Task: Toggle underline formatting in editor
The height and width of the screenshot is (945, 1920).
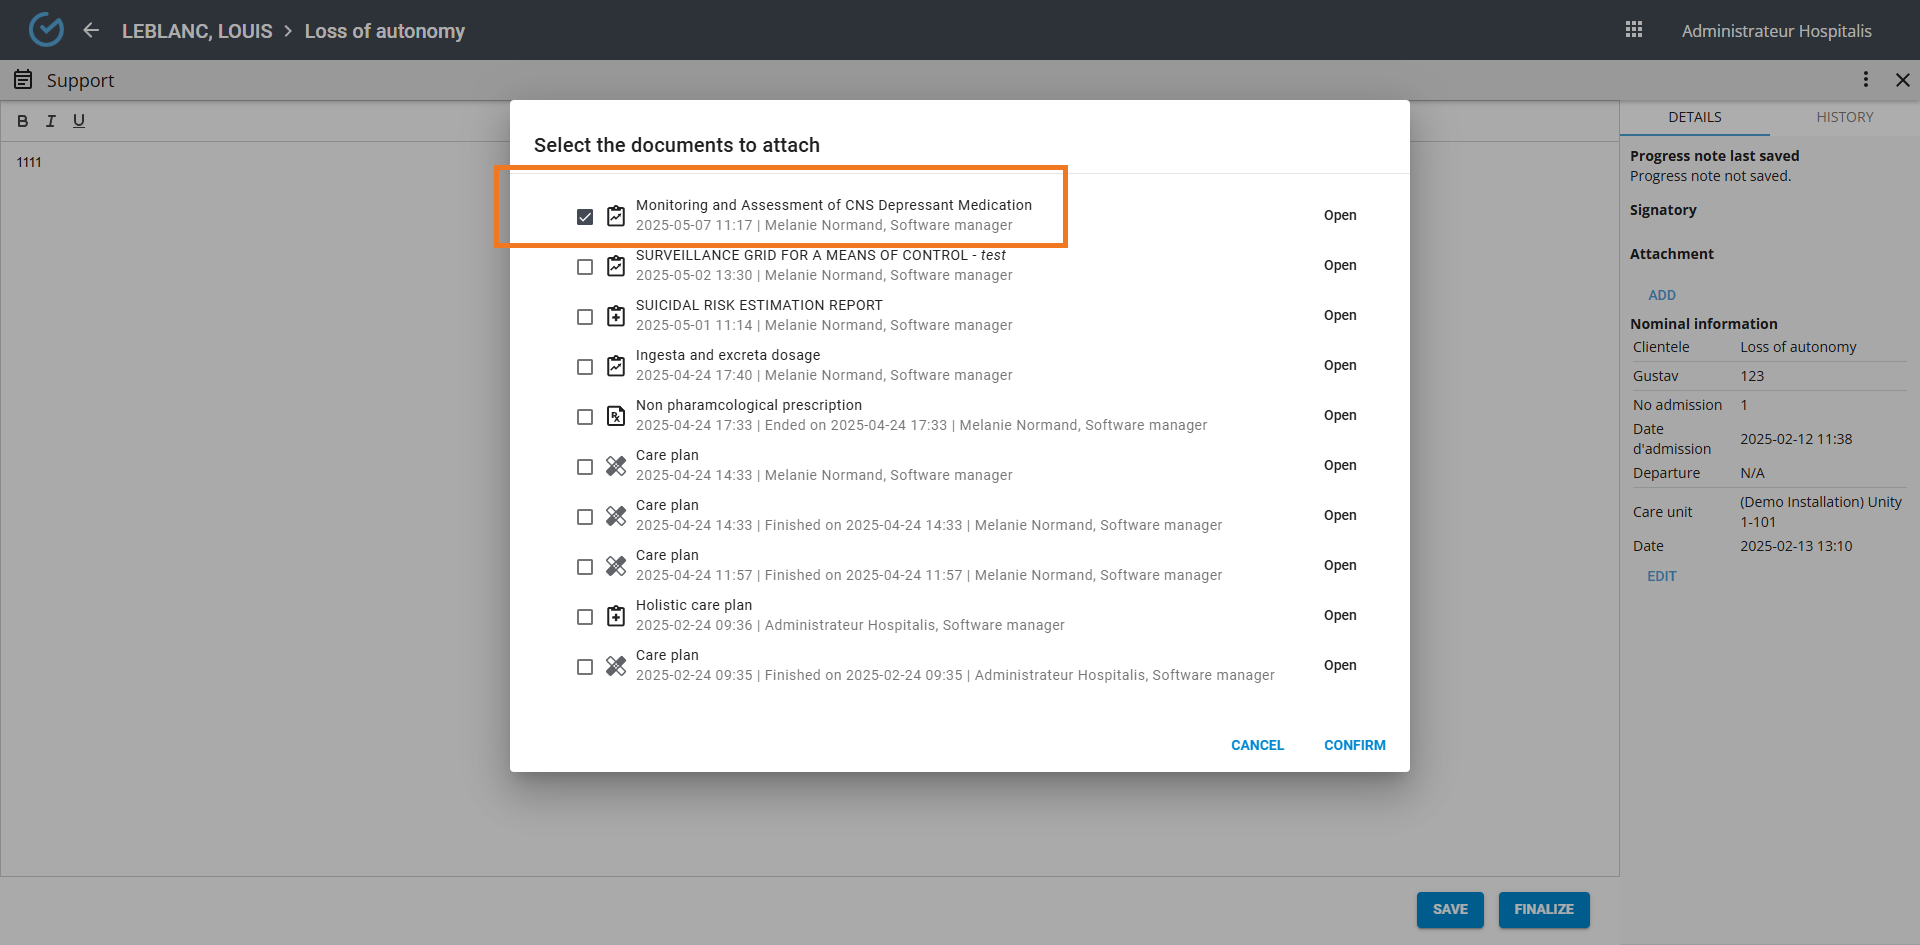Action: click(x=79, y=121)
